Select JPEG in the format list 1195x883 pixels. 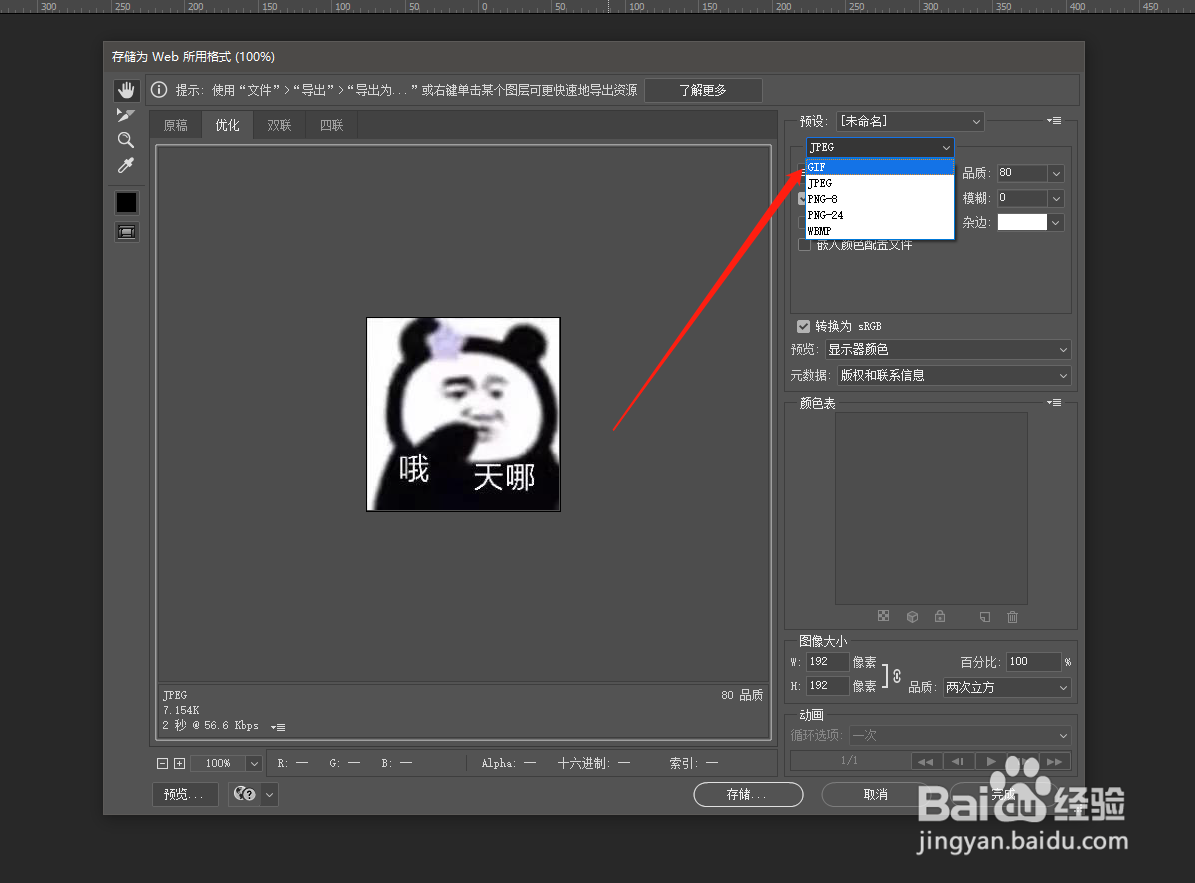[x=880, y=183]
